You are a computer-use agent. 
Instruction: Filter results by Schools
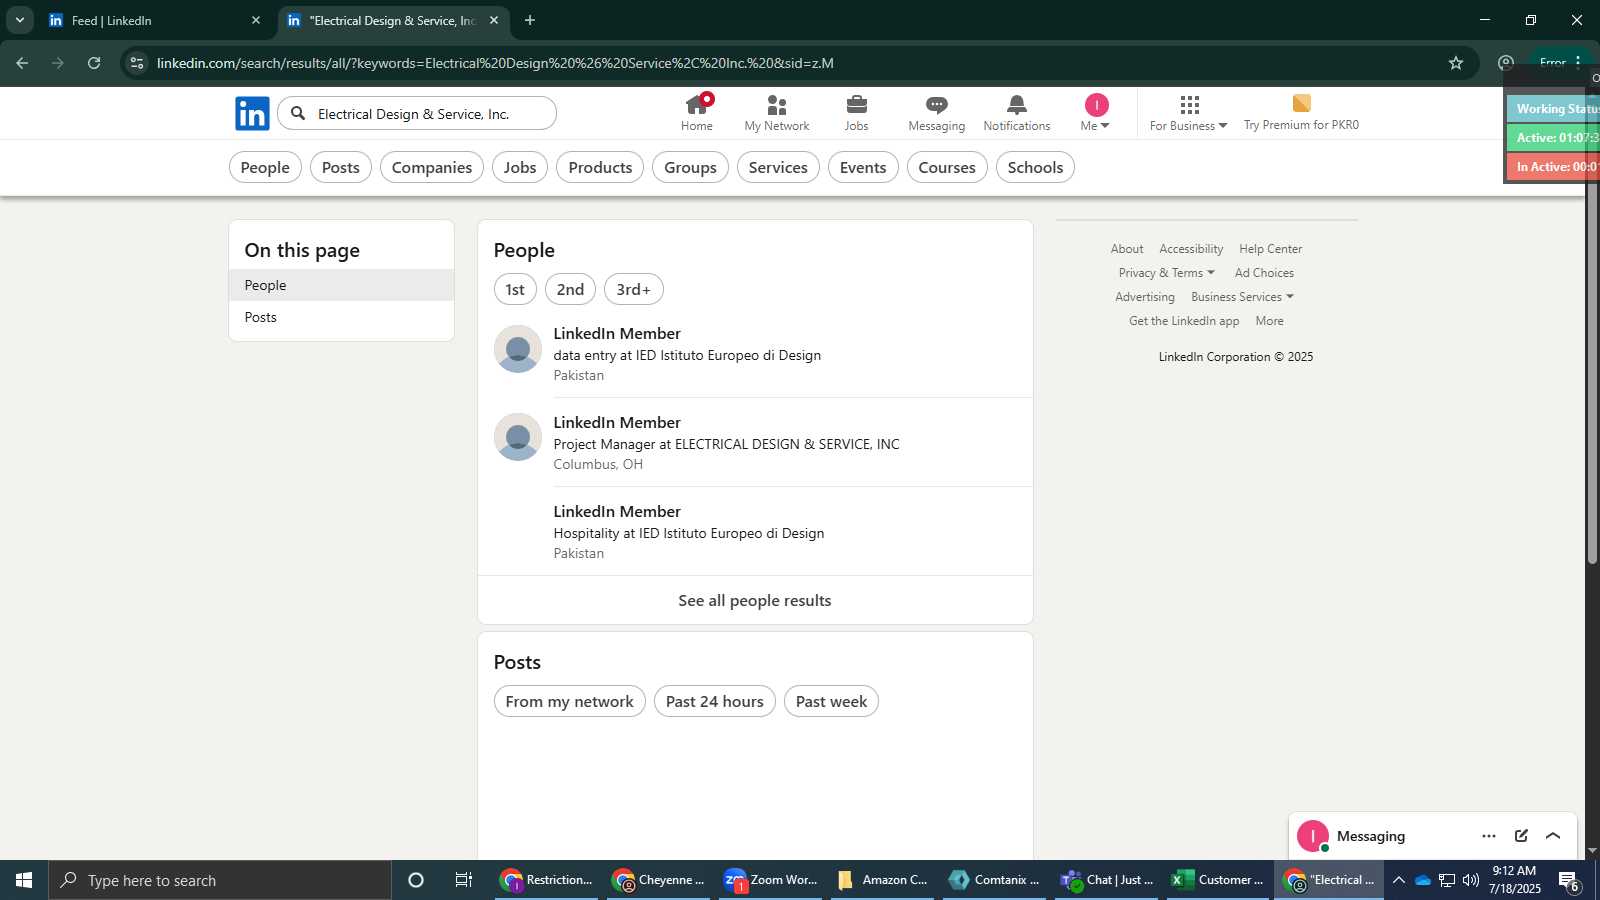(1035, 167)
